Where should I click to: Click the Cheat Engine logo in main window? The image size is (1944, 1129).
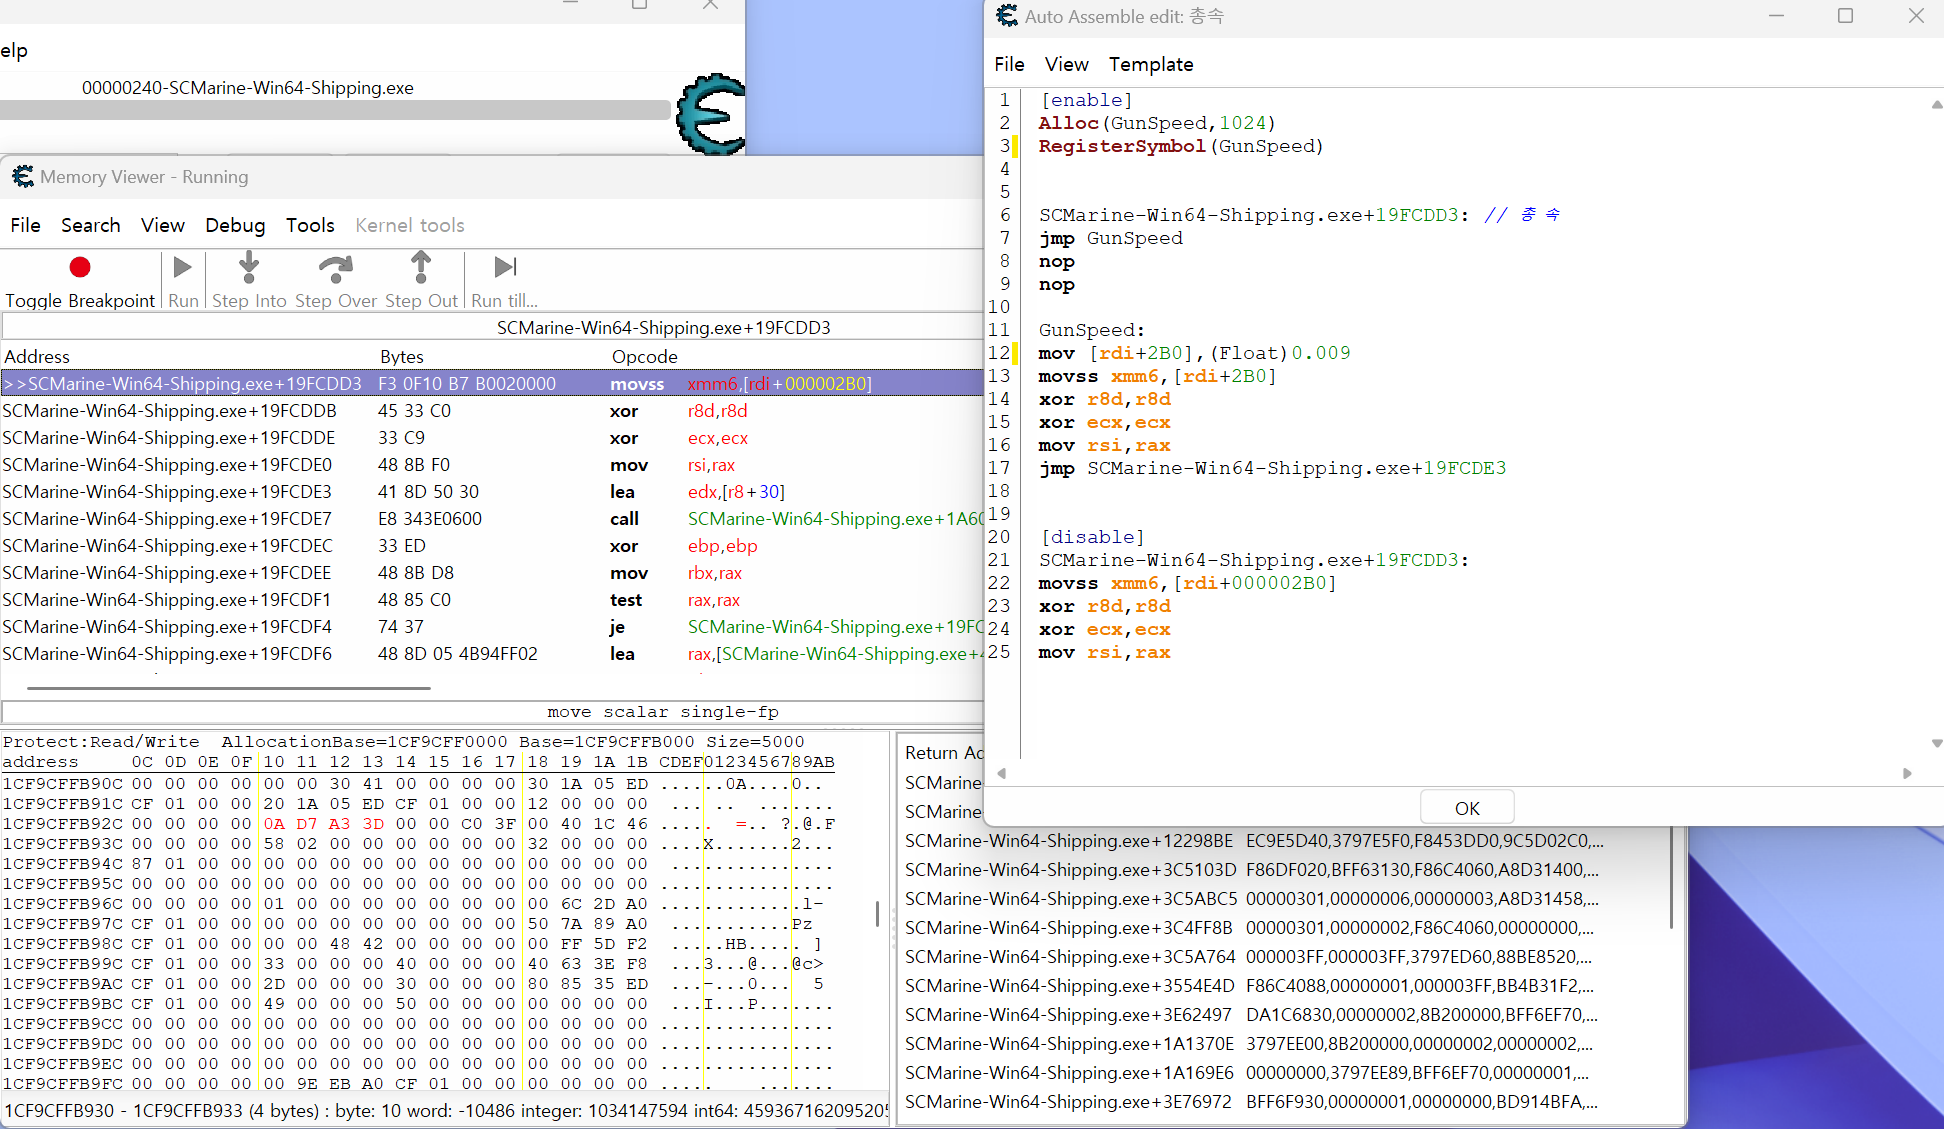[x=711, y=114]
